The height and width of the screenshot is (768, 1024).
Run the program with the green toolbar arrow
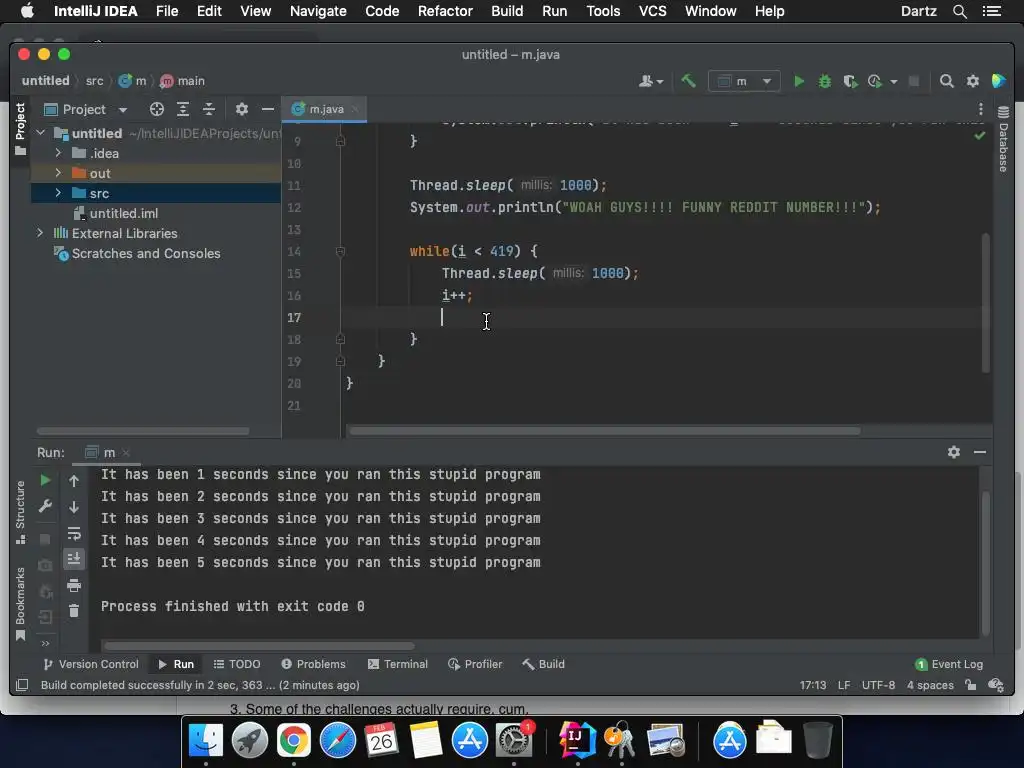798,81
